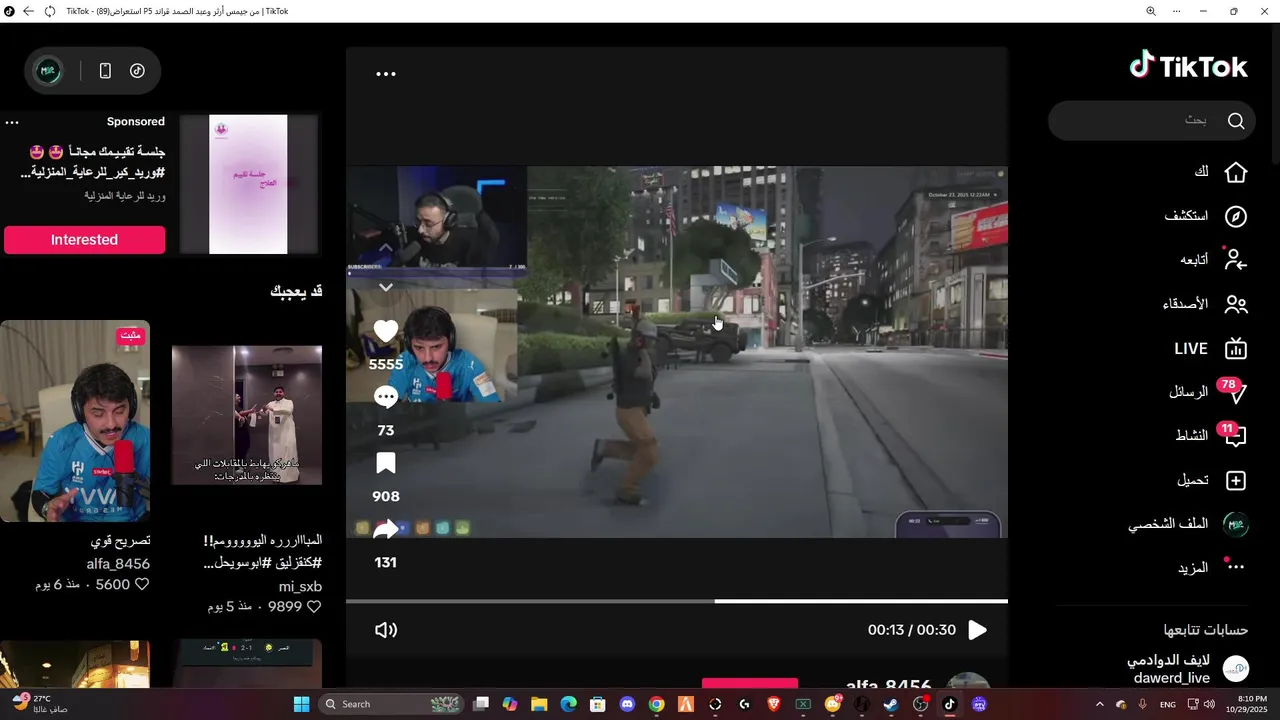Open the Explore compass icon

click(1236, 216)
